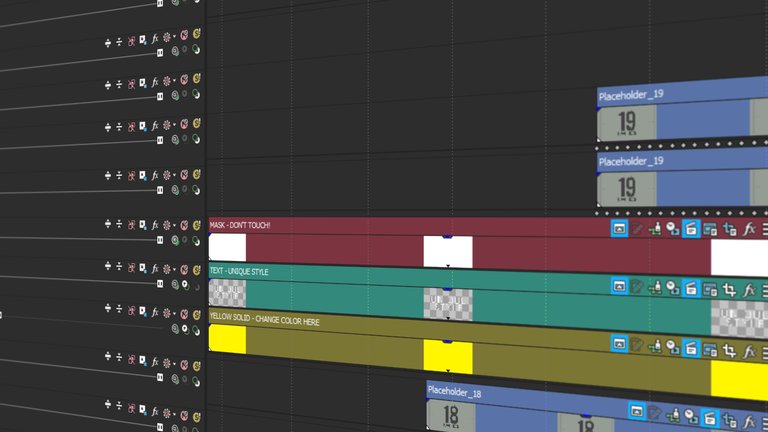Image resolution: width=768 pixels, height=432 pixels.
Task: Click level slider handle on the TEXT - UNIQUE STYLE track
Action: coord(160,284)
